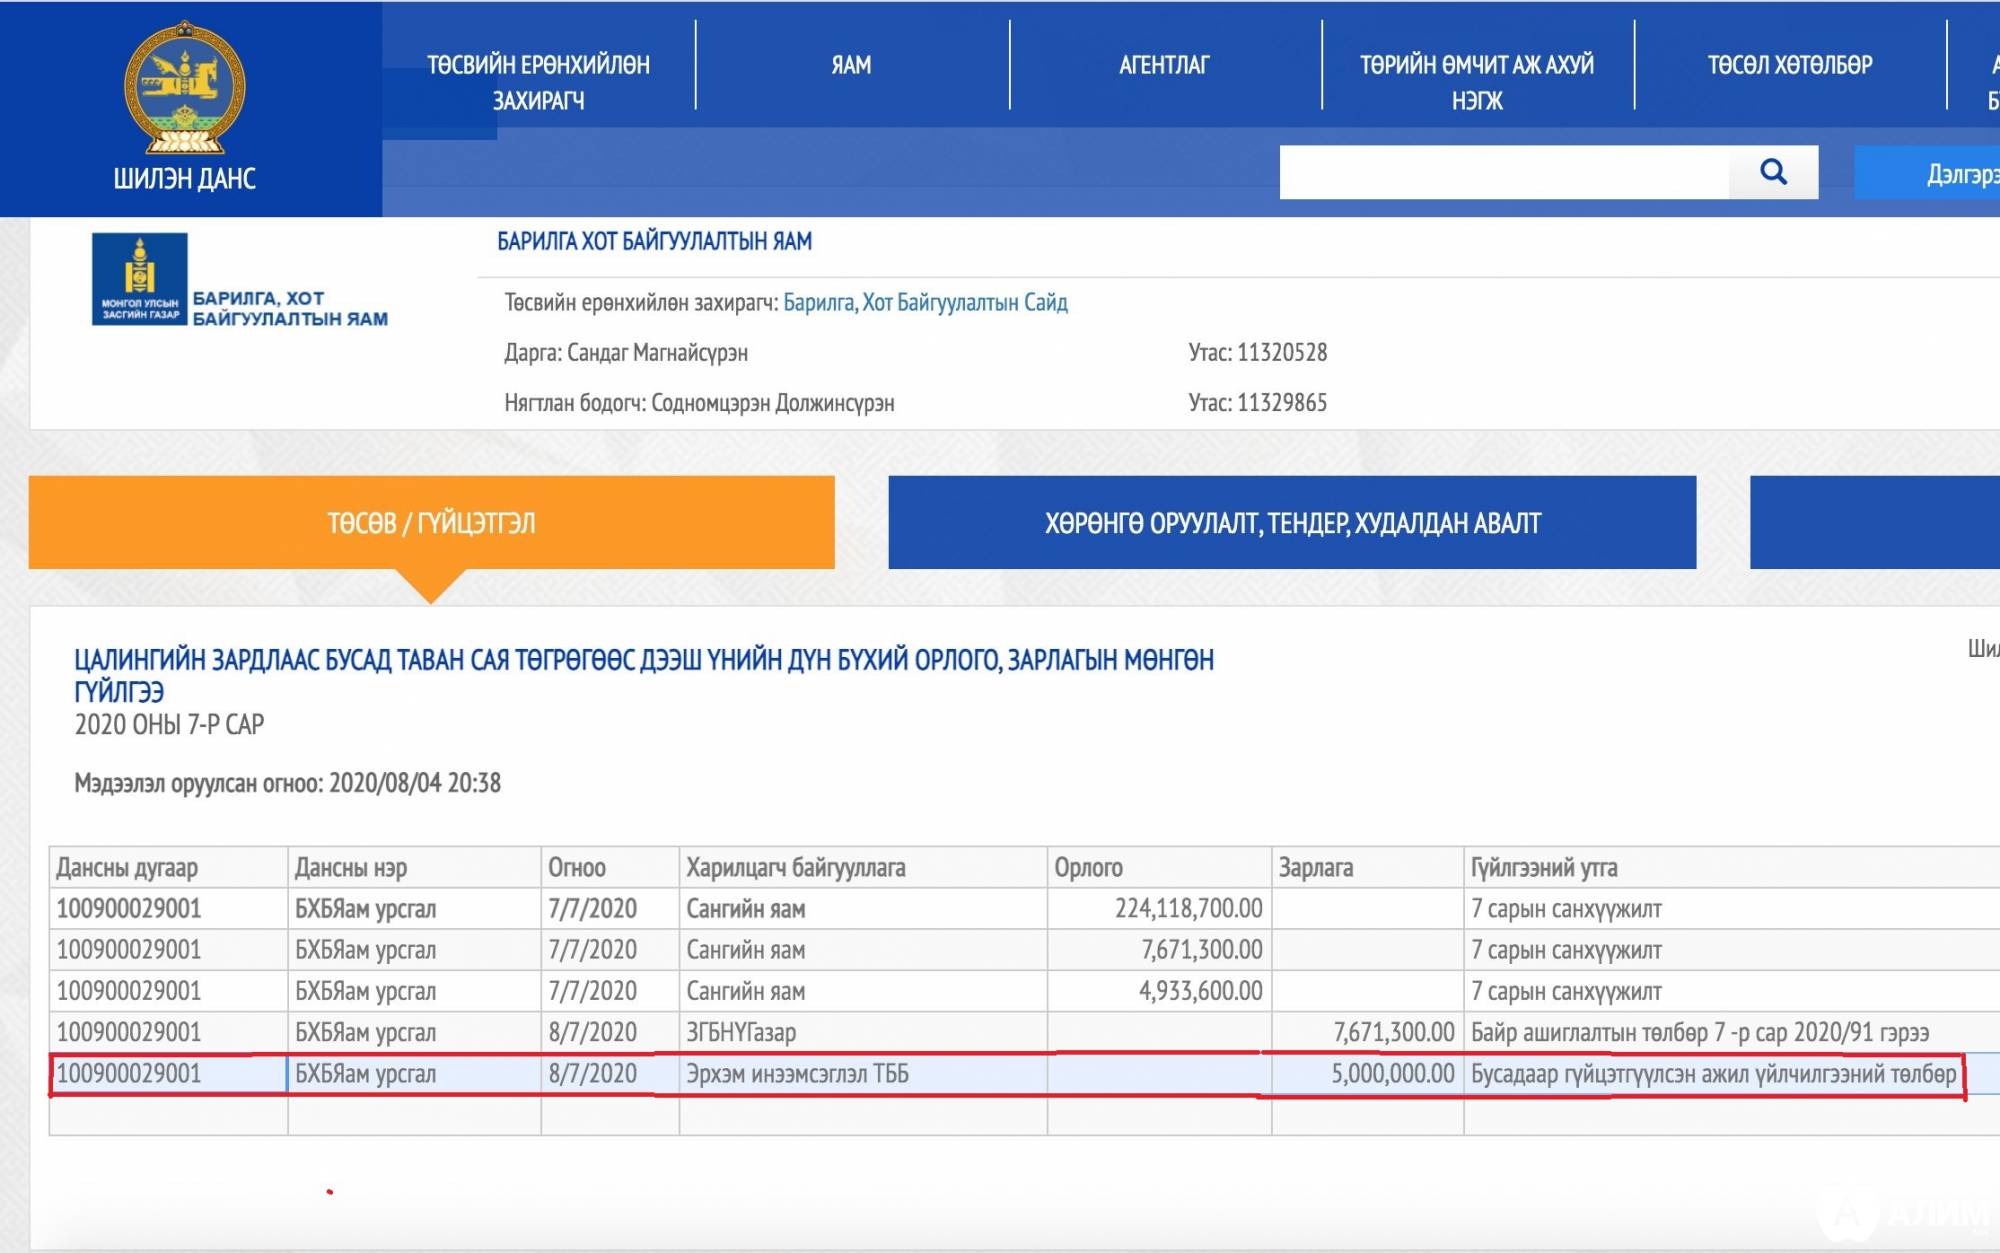The width and height of the screenshot is (2000, 1253).
Task: Click the Дансны дугаар column header
Action: click(168, 867)
